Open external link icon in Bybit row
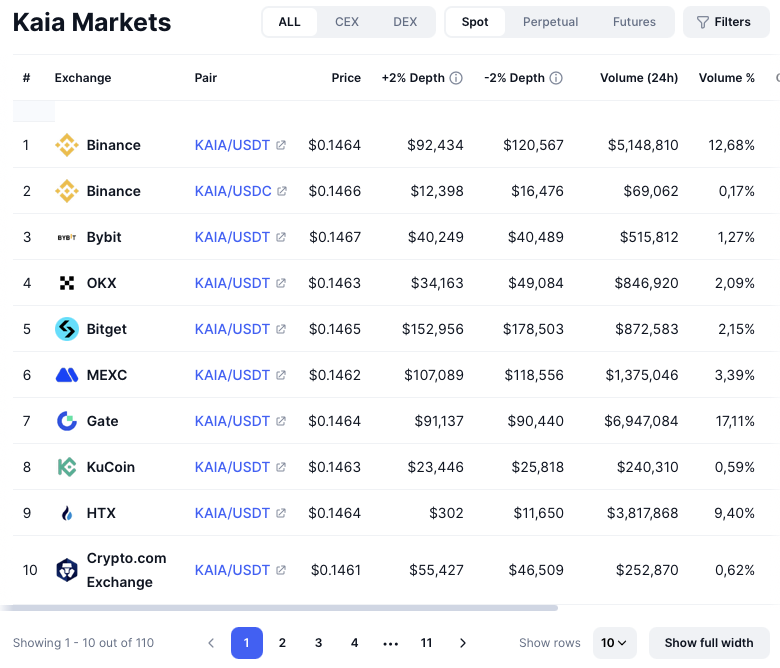The width and height of the screenshot is (780, 668). tap(281, 237)
